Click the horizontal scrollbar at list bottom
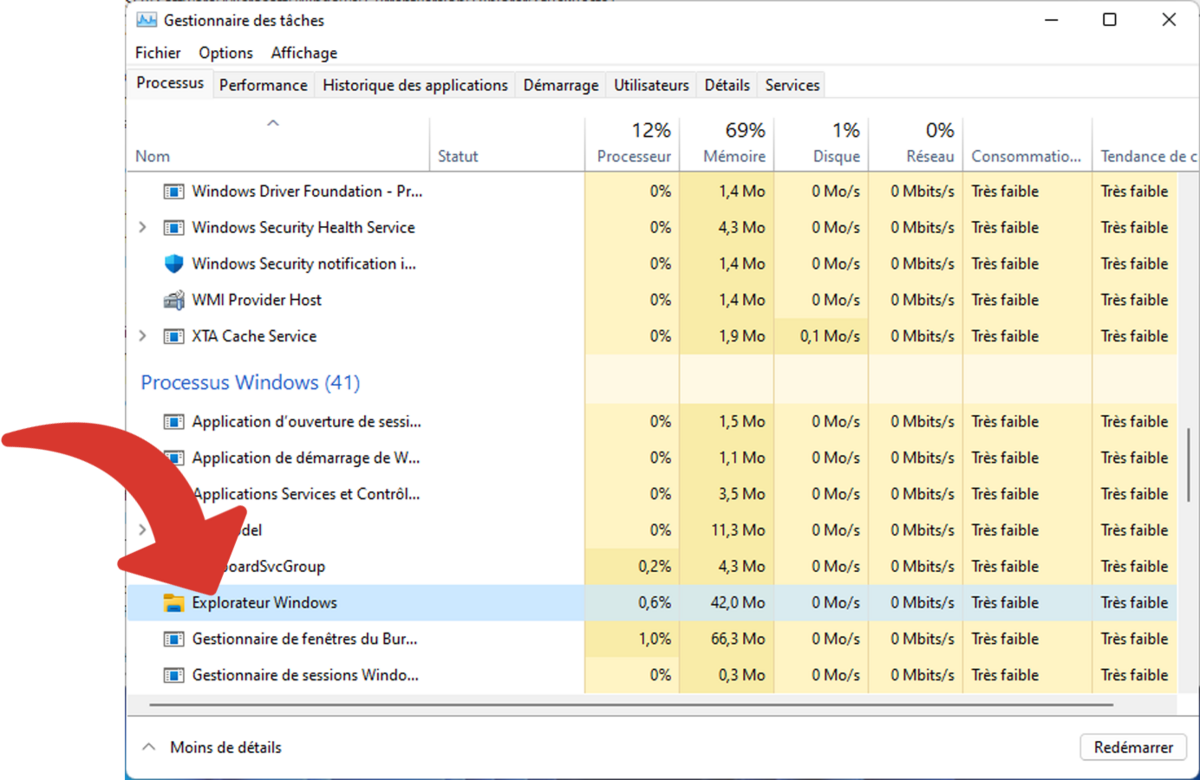The height and width of the screenshot is (780, 1200). pyautogui.click(x=631, y=704)
